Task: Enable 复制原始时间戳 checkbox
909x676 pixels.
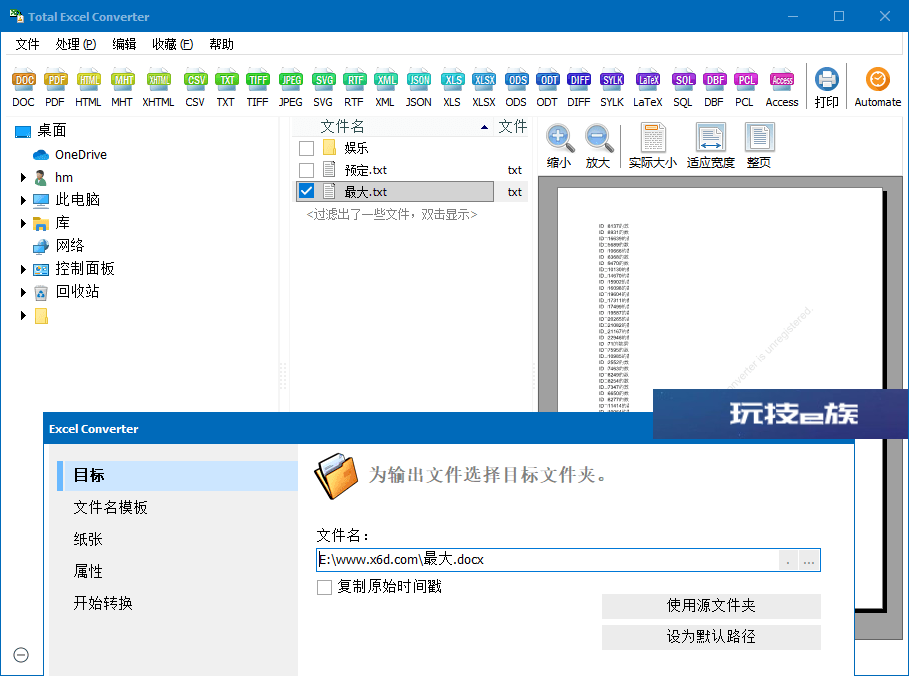Action: tap(325, 587)
